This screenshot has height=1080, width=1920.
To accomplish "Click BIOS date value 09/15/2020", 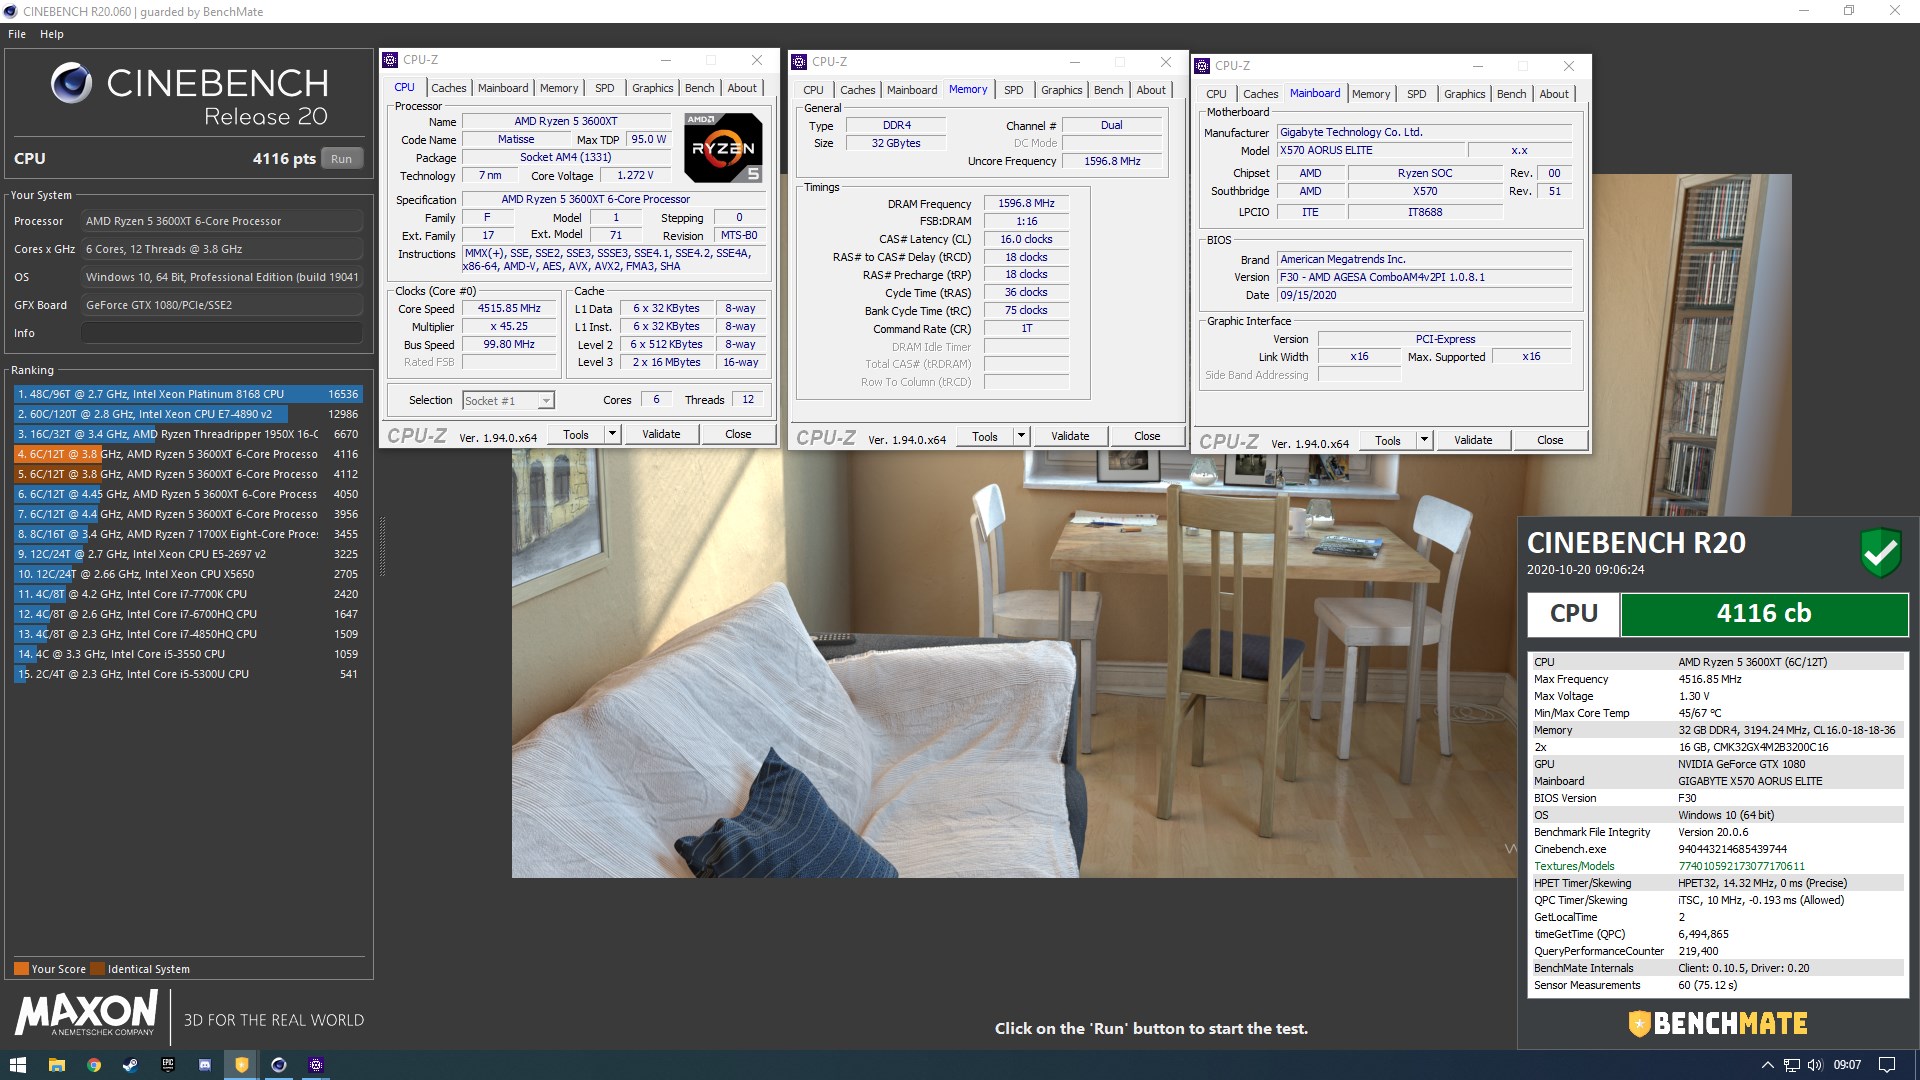I will click(1424, 295).
